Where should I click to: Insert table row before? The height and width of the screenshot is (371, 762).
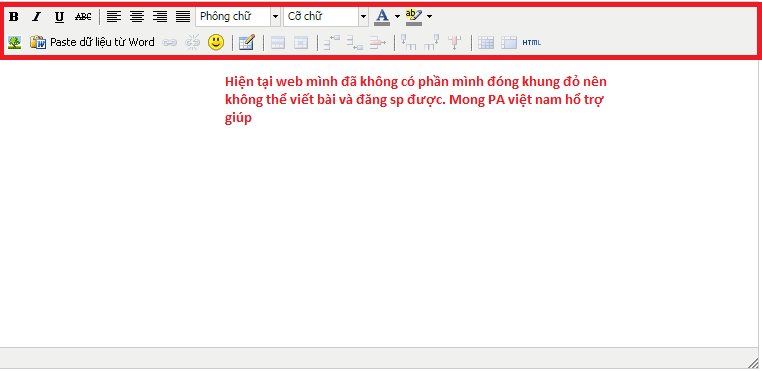coord(332,43)
